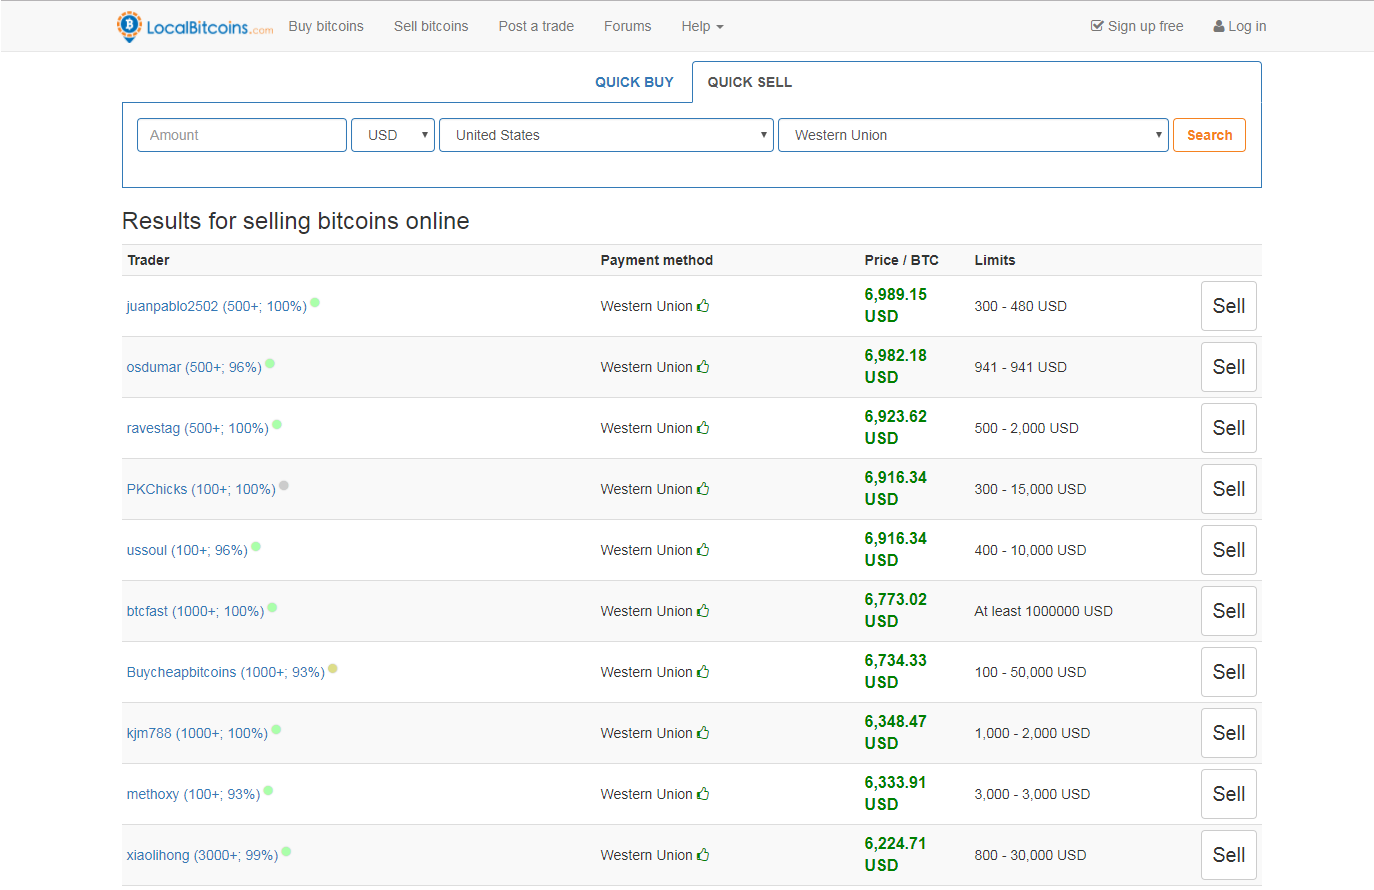The width and height of the screenshot is (1374, 890).
Task: Click yellow status dot beside Buycheapbitcoins
Action: point(333,668)
